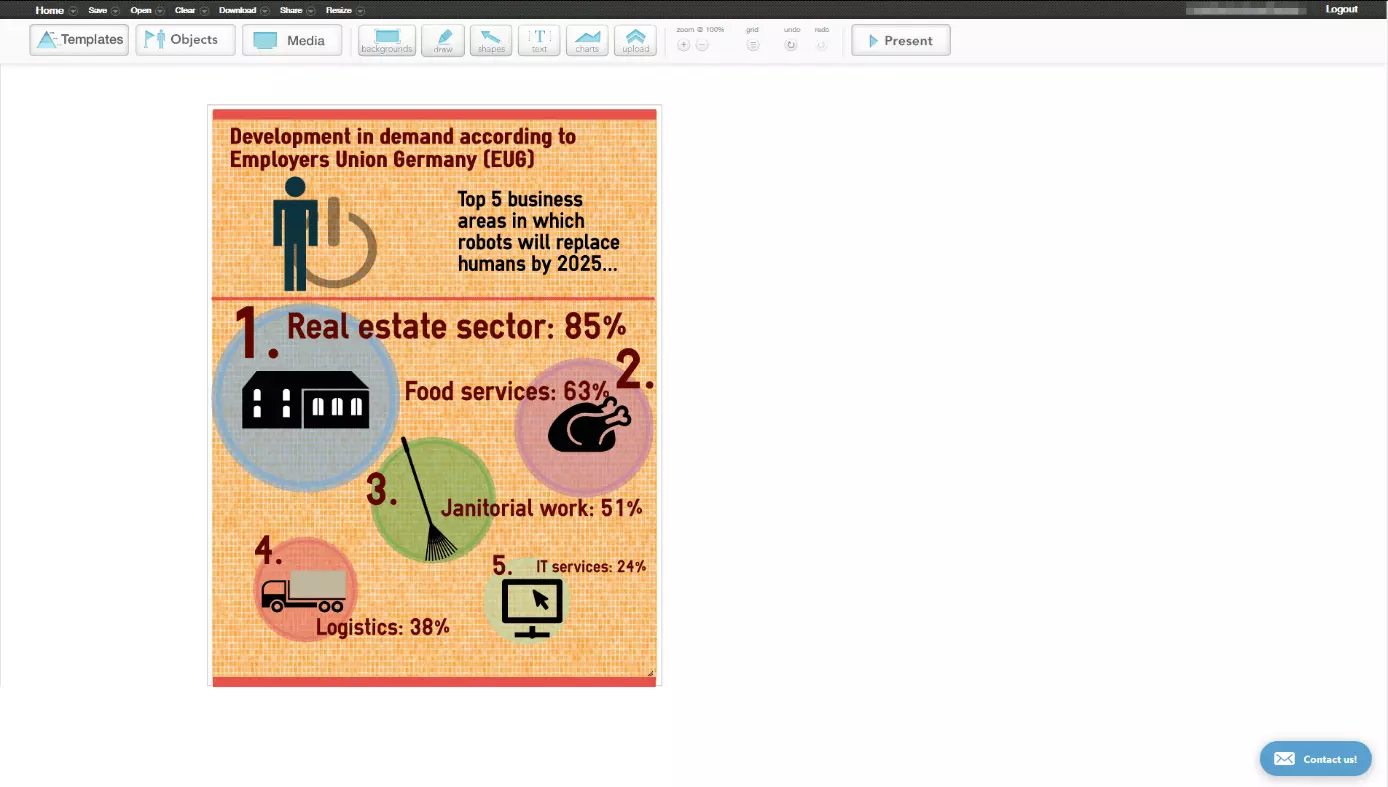
Task: Click the undo icon
Action: (791, 45)
